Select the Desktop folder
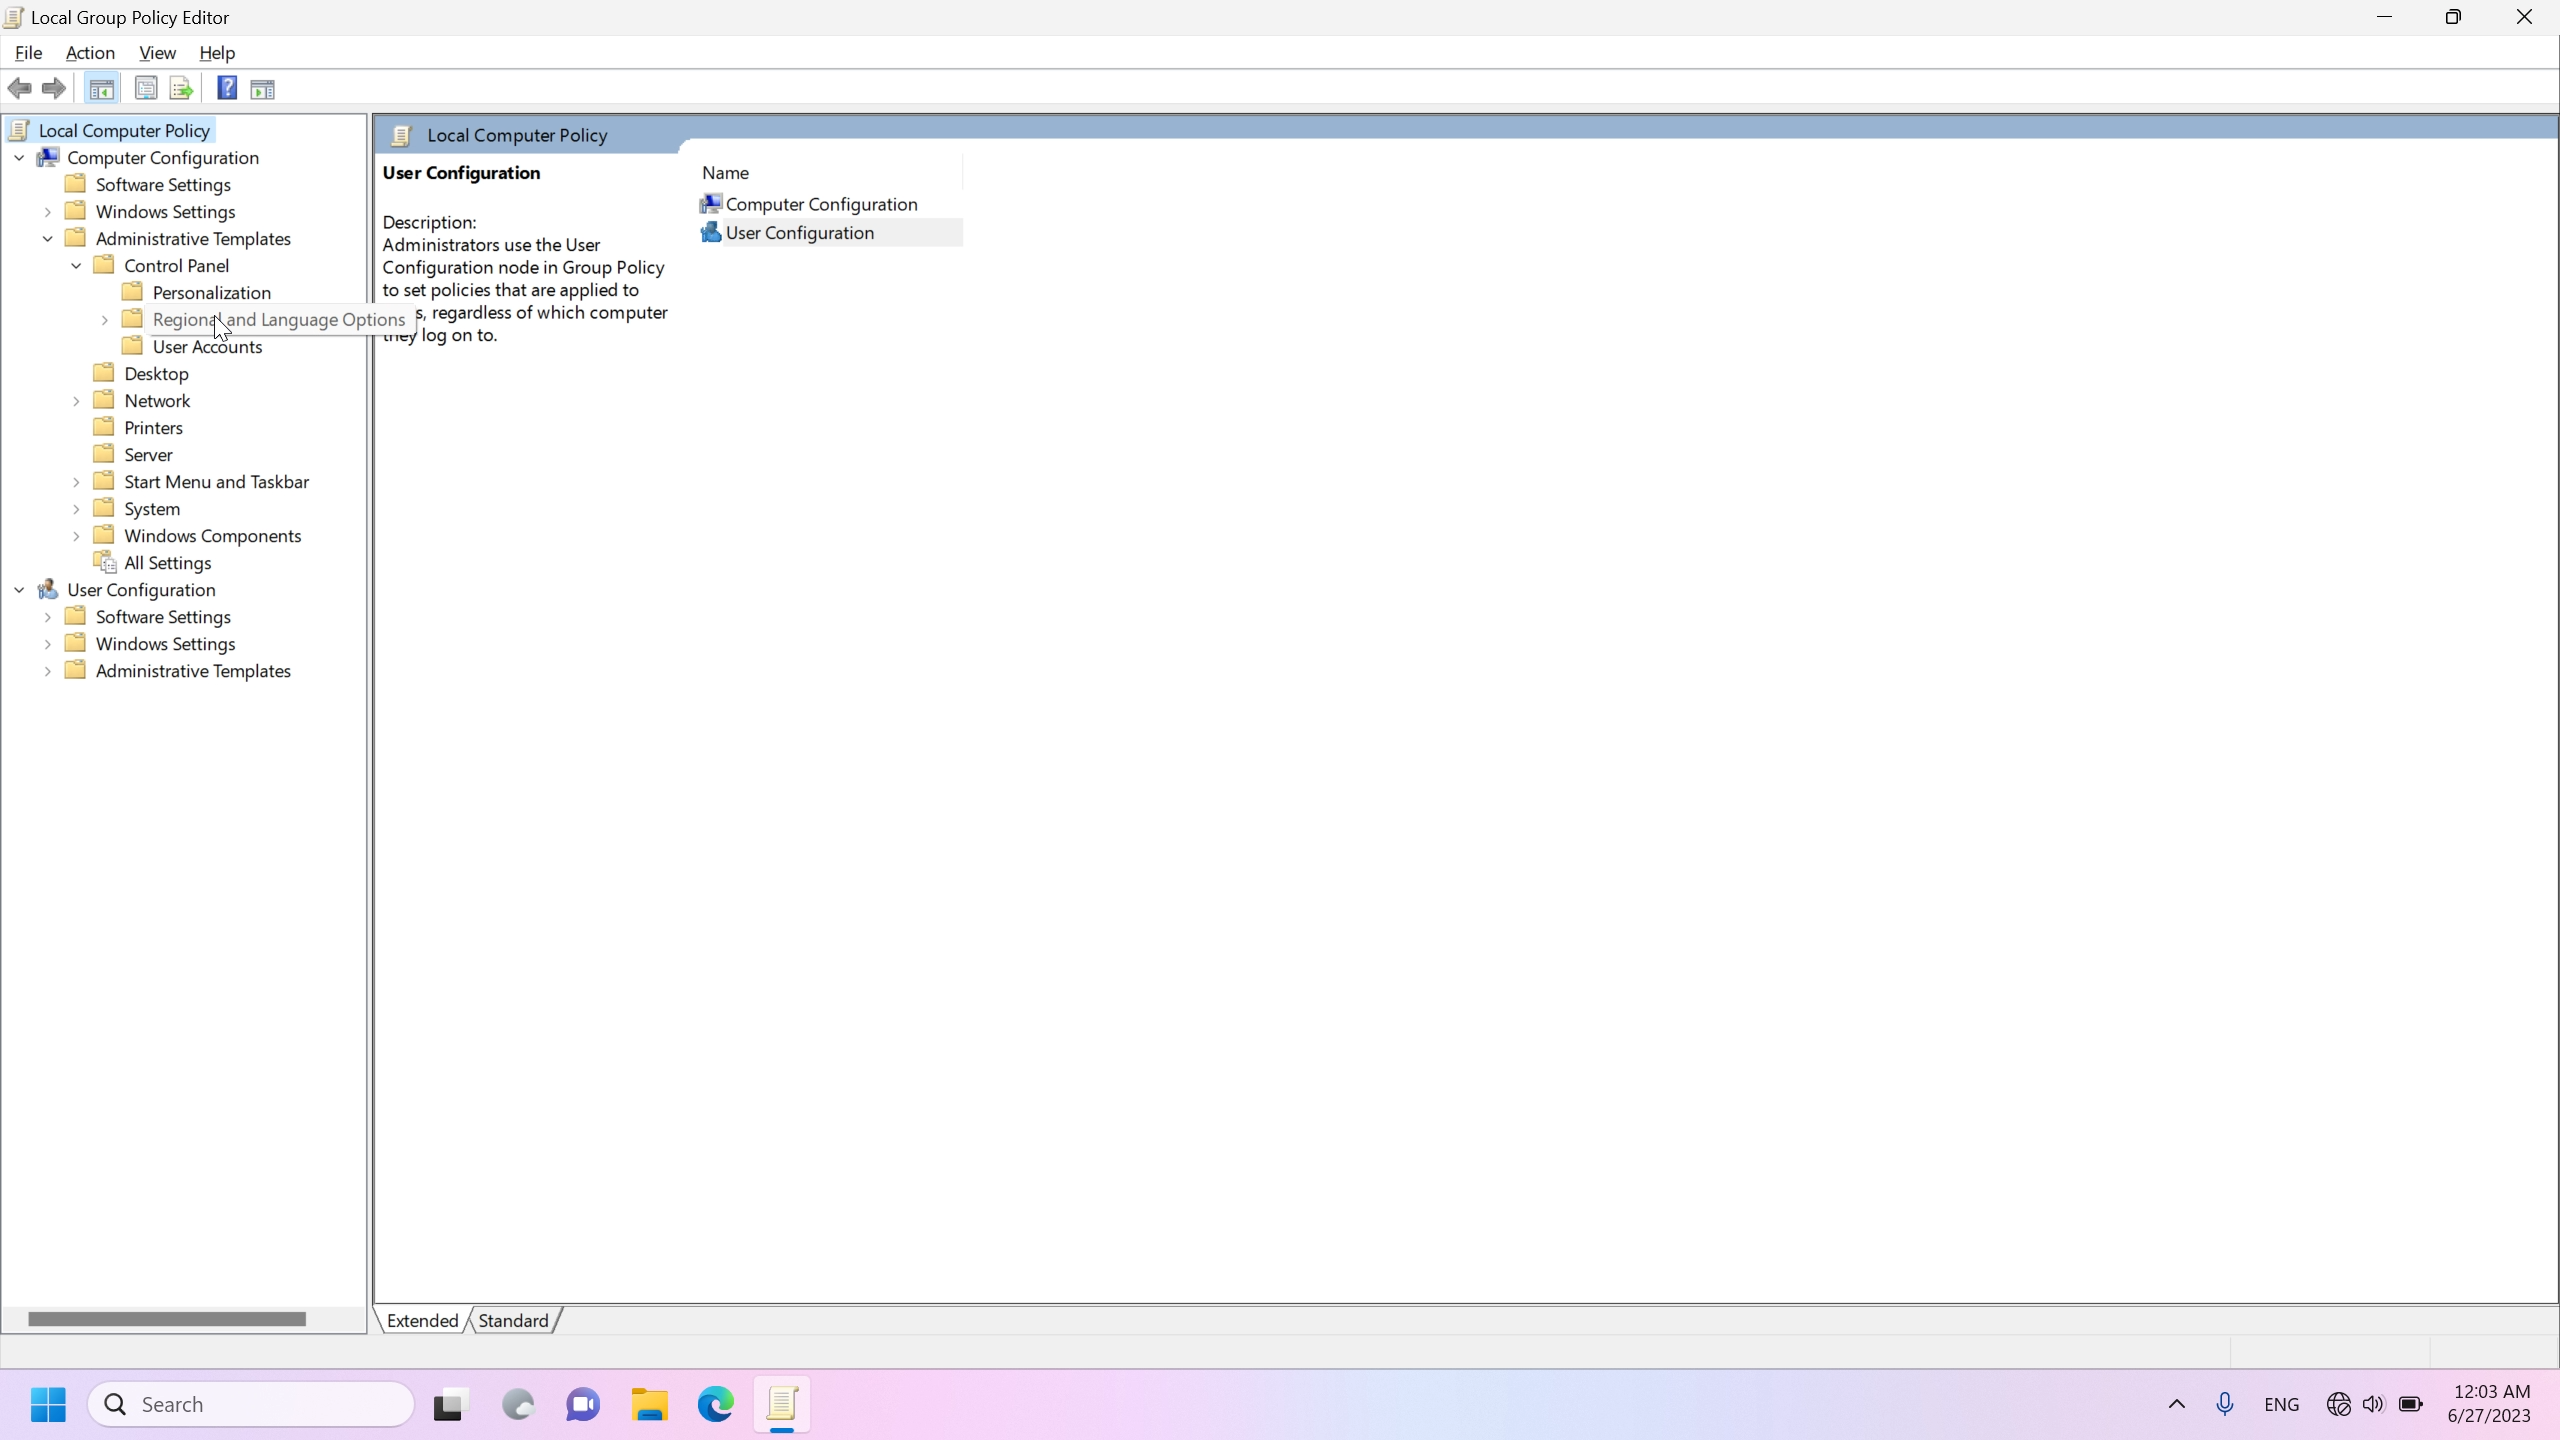2560x1440 pixels. [x=156, y=374]
